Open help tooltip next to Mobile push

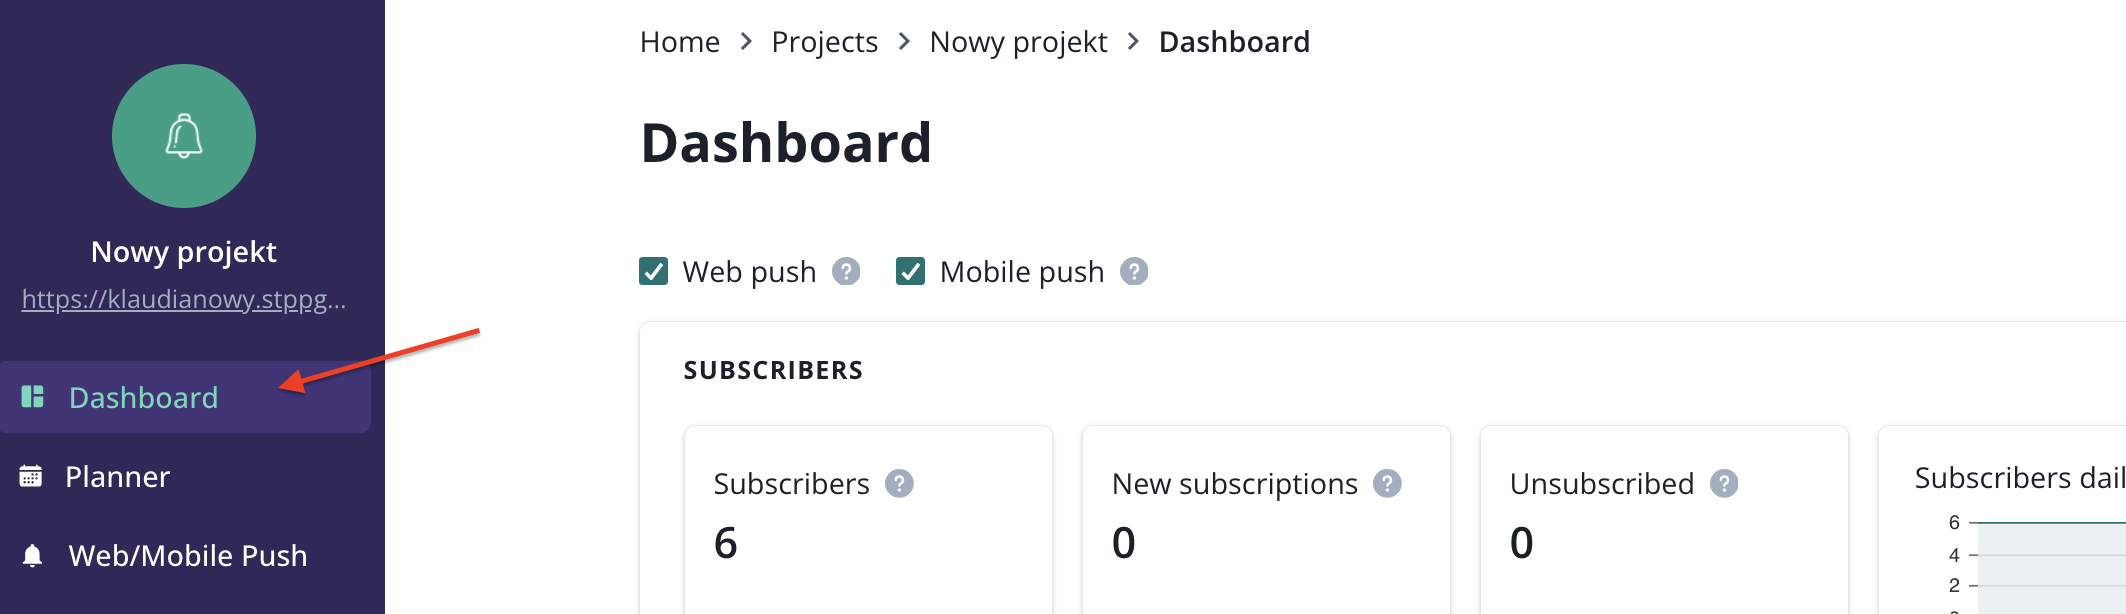[x=1134, y=272]
